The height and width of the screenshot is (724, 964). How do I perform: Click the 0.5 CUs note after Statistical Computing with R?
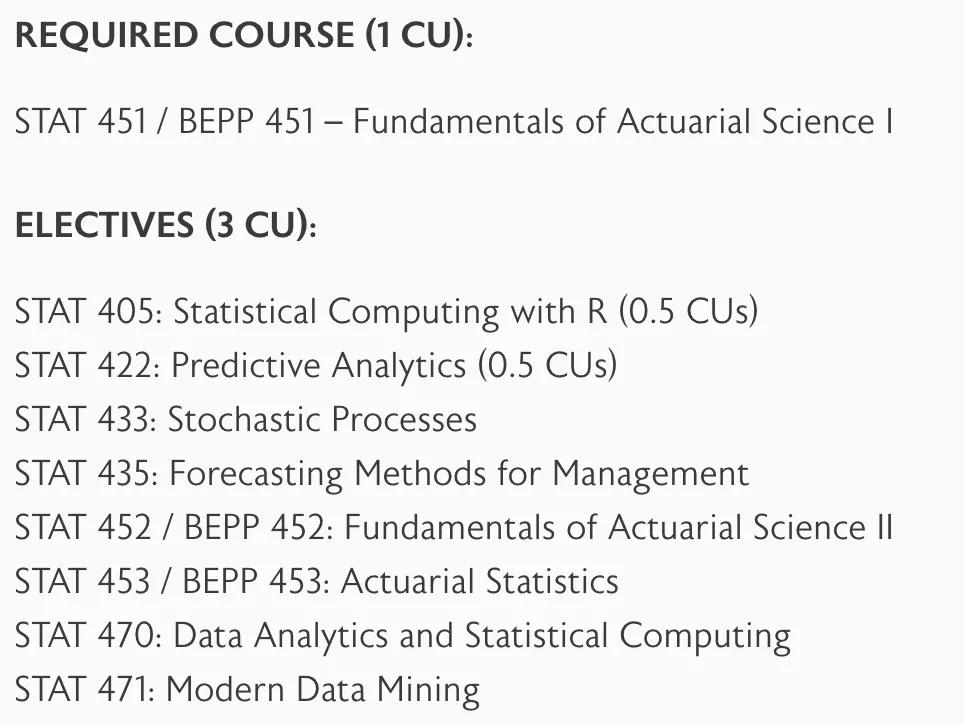(x=688, y=312)
